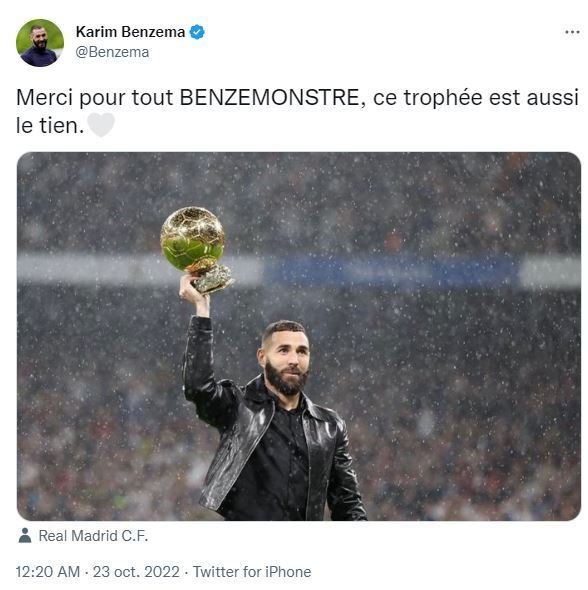This screenshot has height=590, width=588.
Task: Open the three-dot more options menu
Action: tap(572, 32)
